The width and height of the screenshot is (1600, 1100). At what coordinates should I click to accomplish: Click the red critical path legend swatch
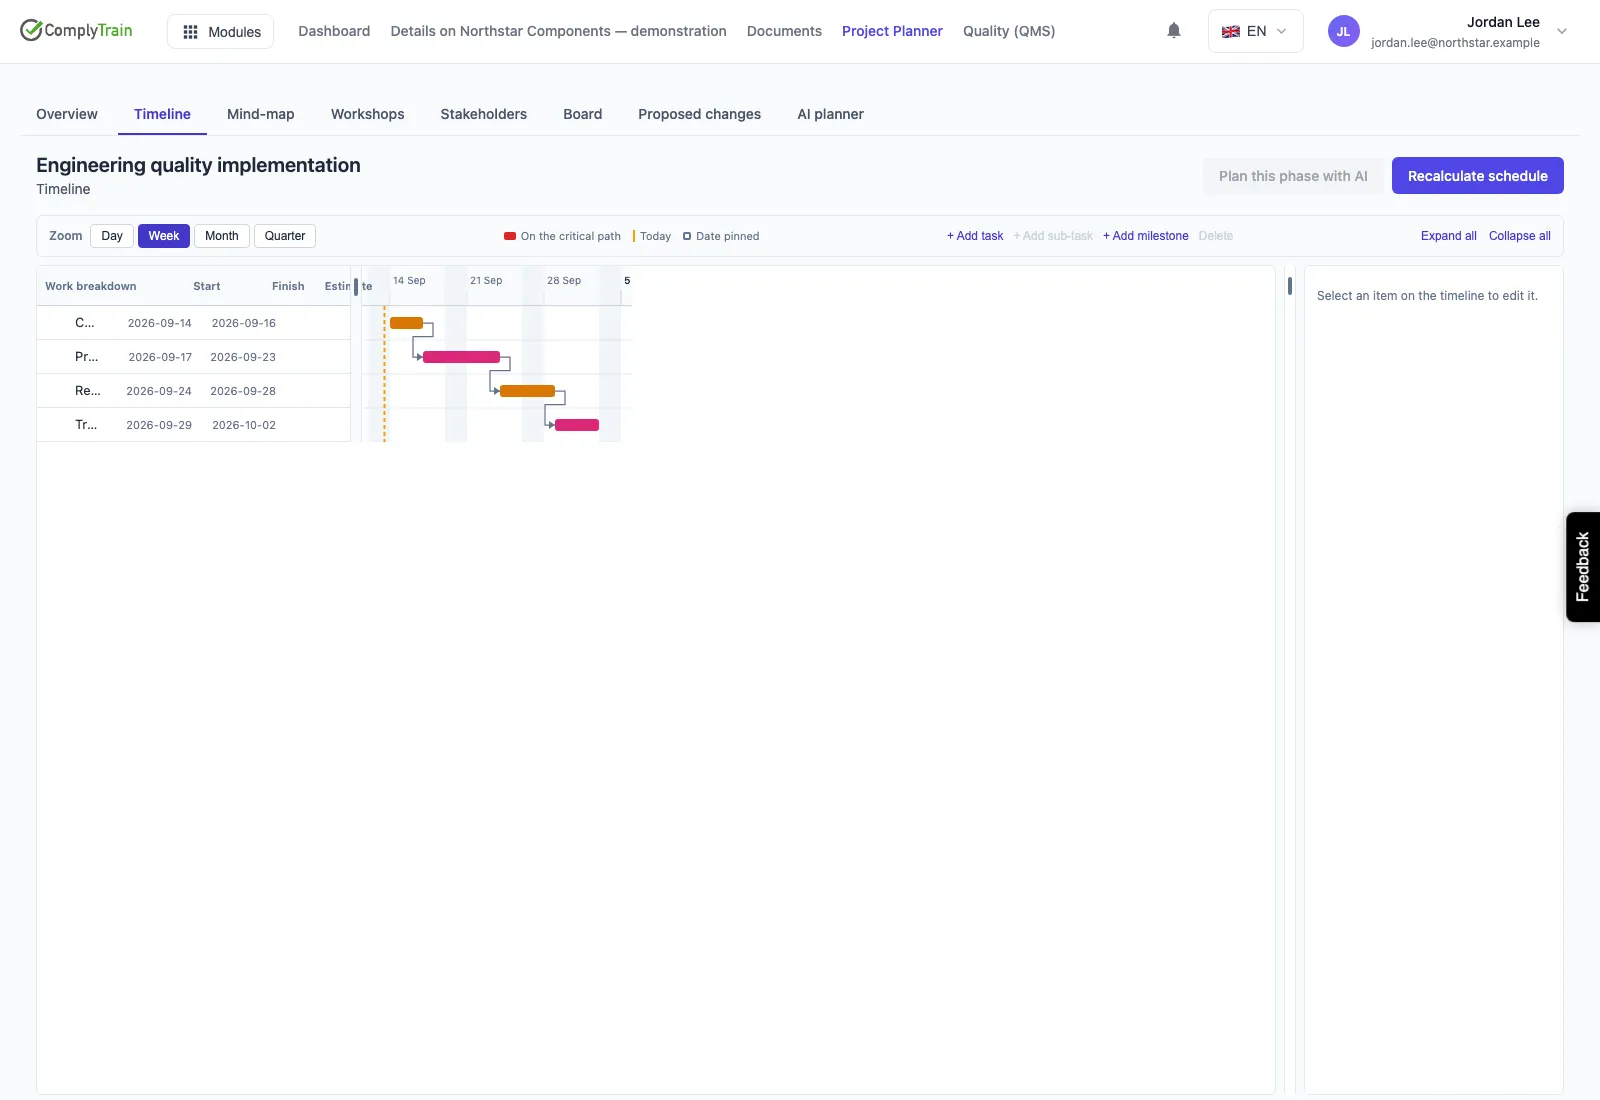pyautogui.click(x=510, y=236)
